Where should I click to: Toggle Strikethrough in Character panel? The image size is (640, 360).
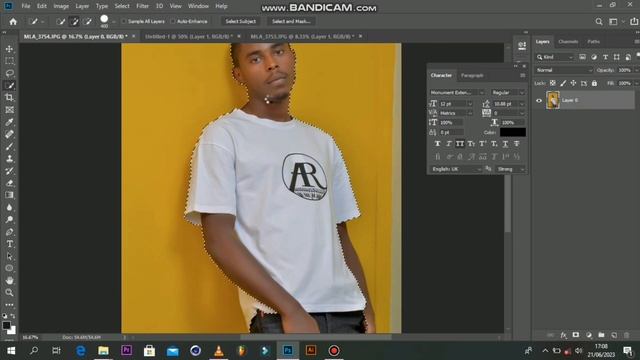(x=517, y=144)
